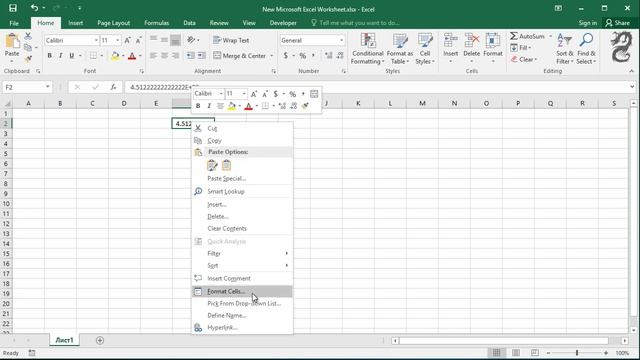Open mini toolbar font size dropdown
Screen dimensions: 640x360
244,94
